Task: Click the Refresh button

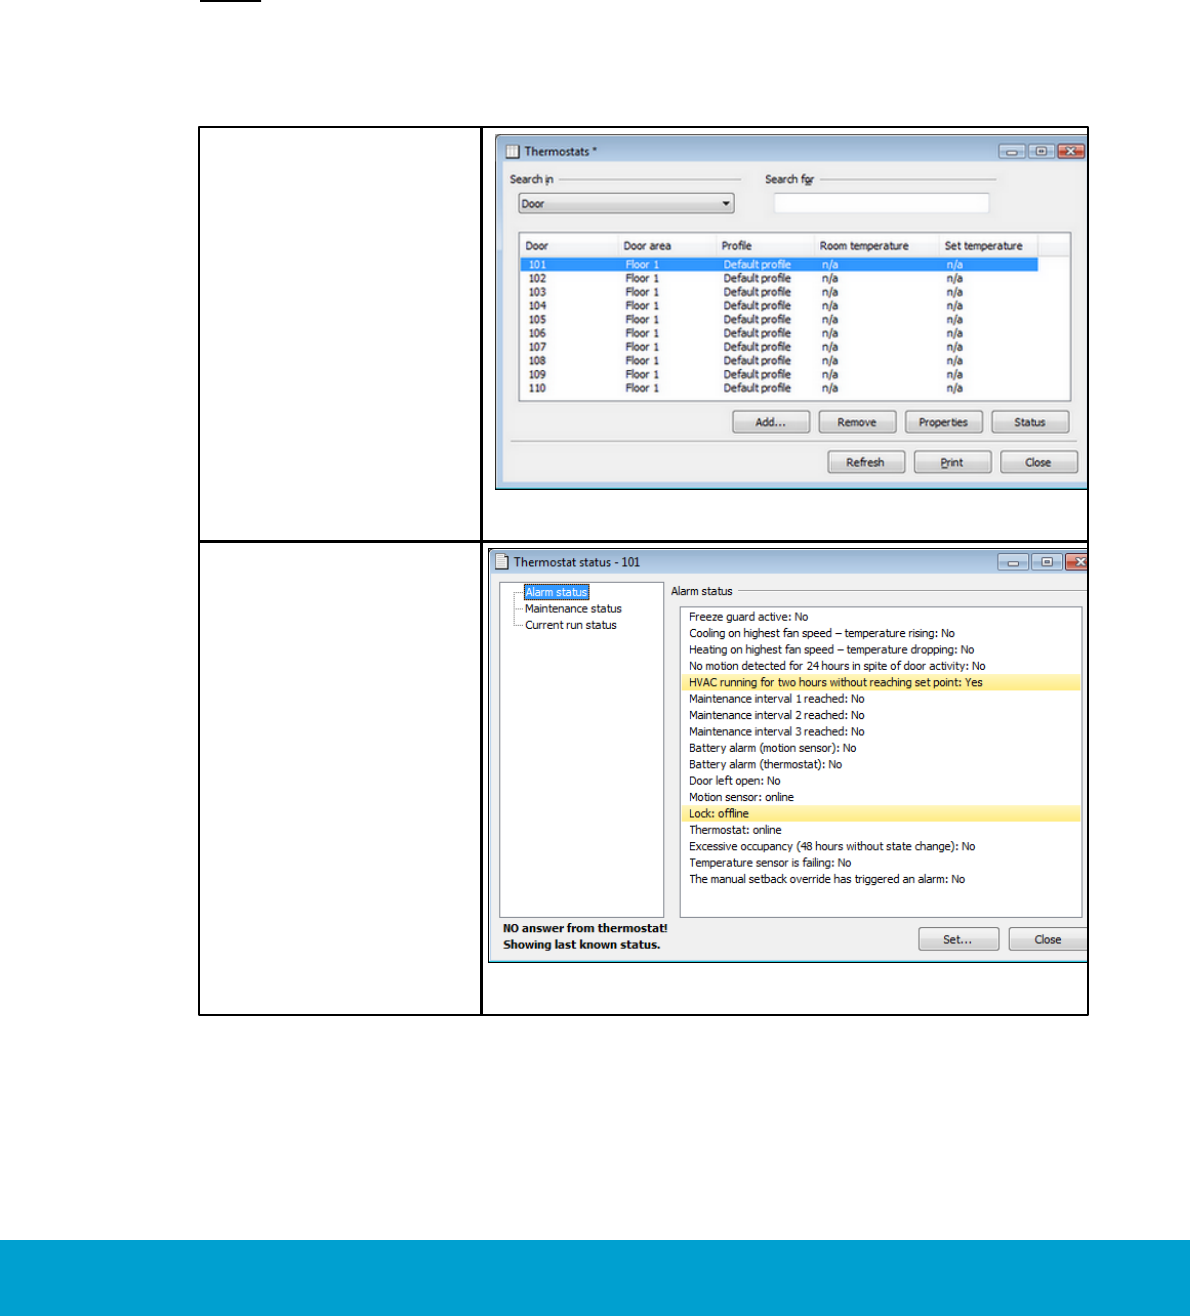Action: pos(866,462)
